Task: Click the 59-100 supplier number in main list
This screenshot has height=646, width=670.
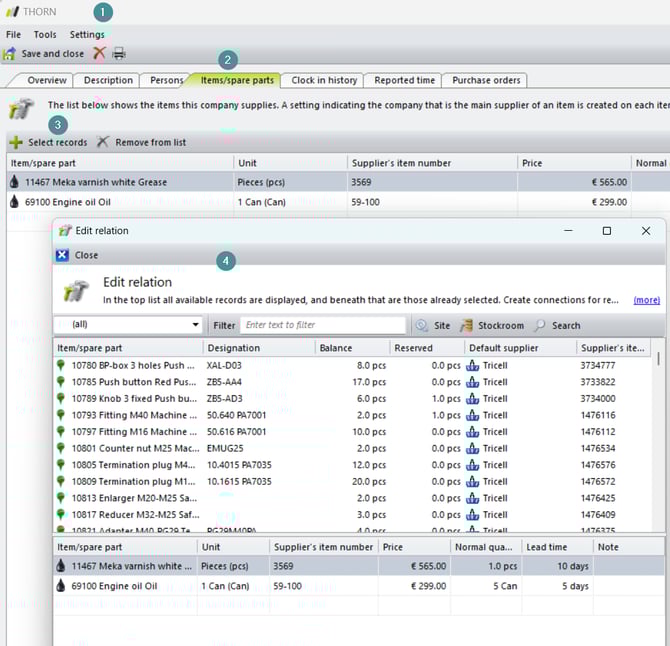Action: [x=365, y=202]
